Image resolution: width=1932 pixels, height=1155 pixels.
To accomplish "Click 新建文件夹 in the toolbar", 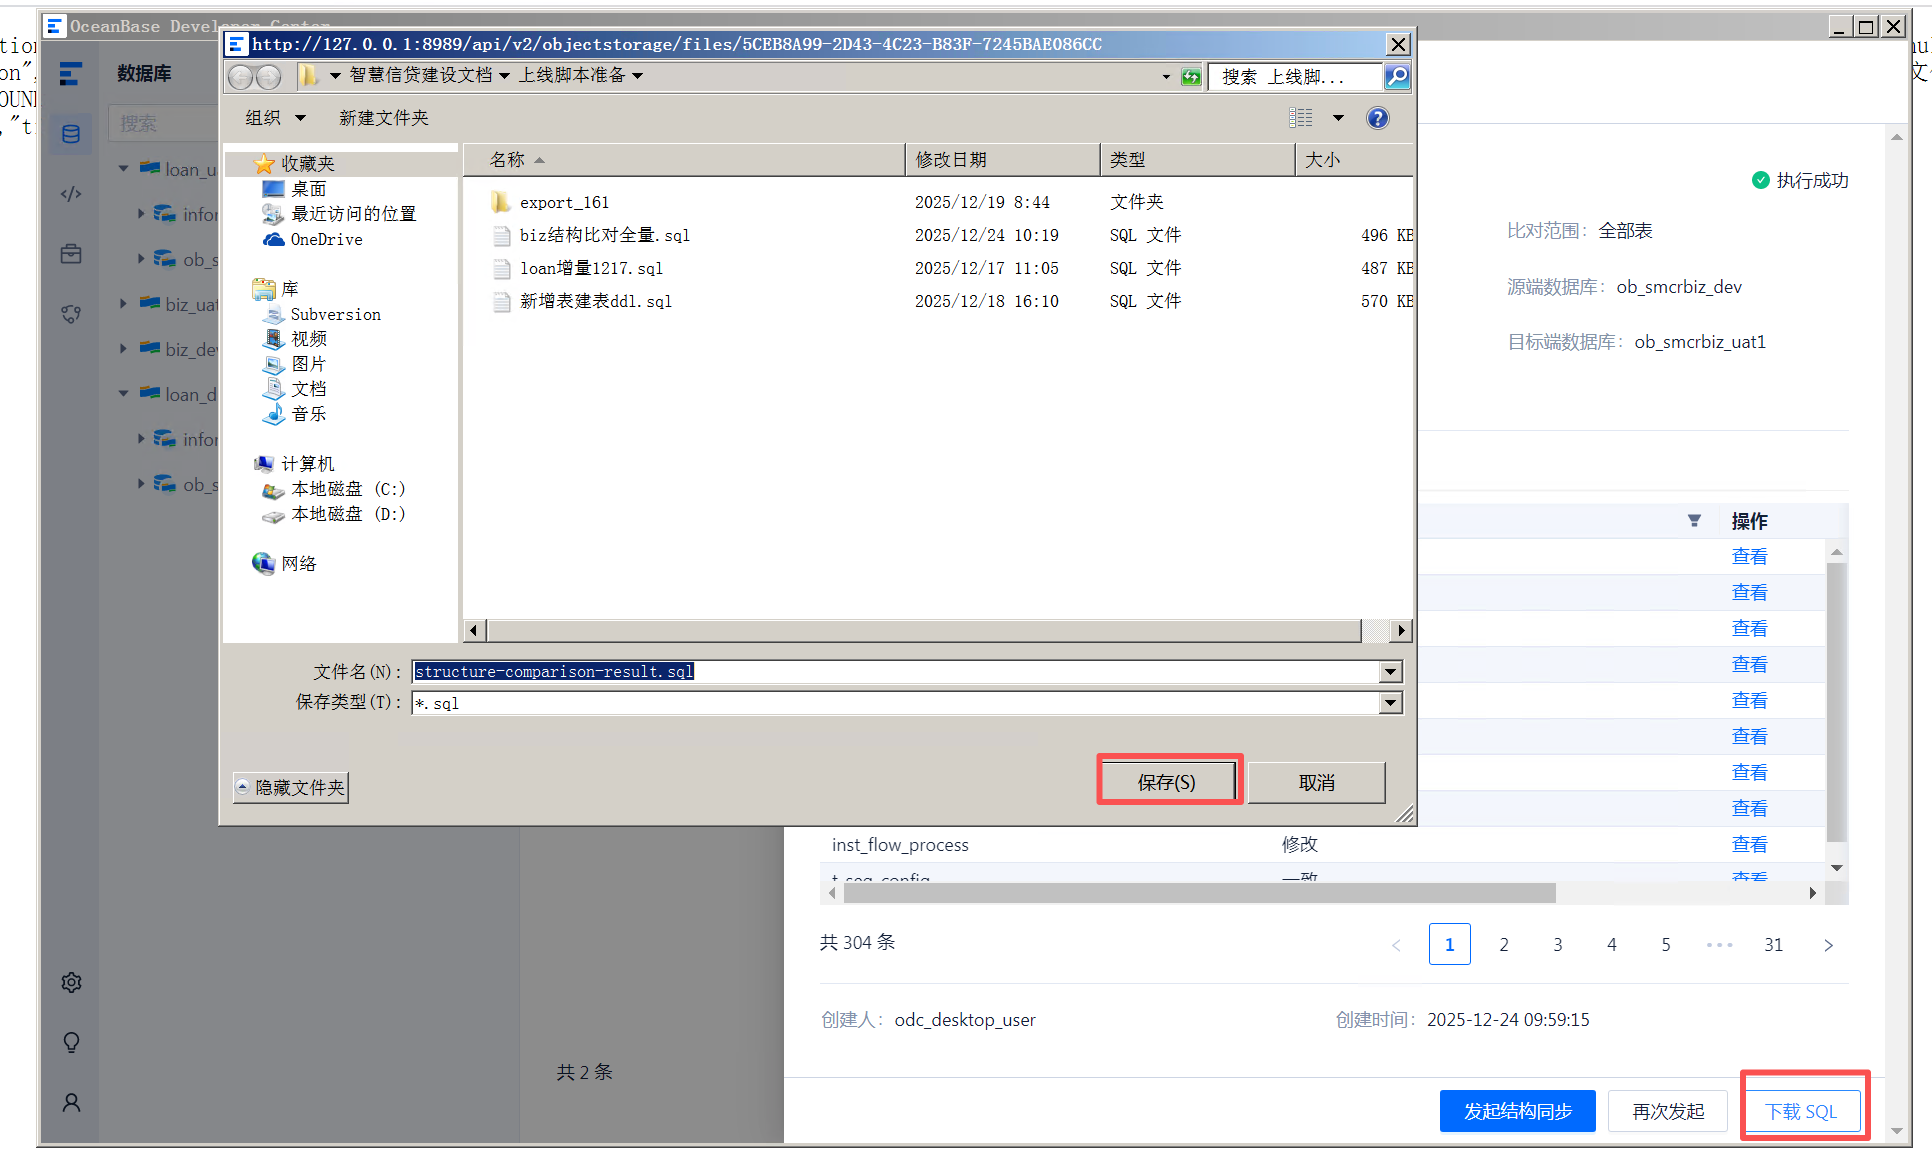I will click(x=383, y=118).
